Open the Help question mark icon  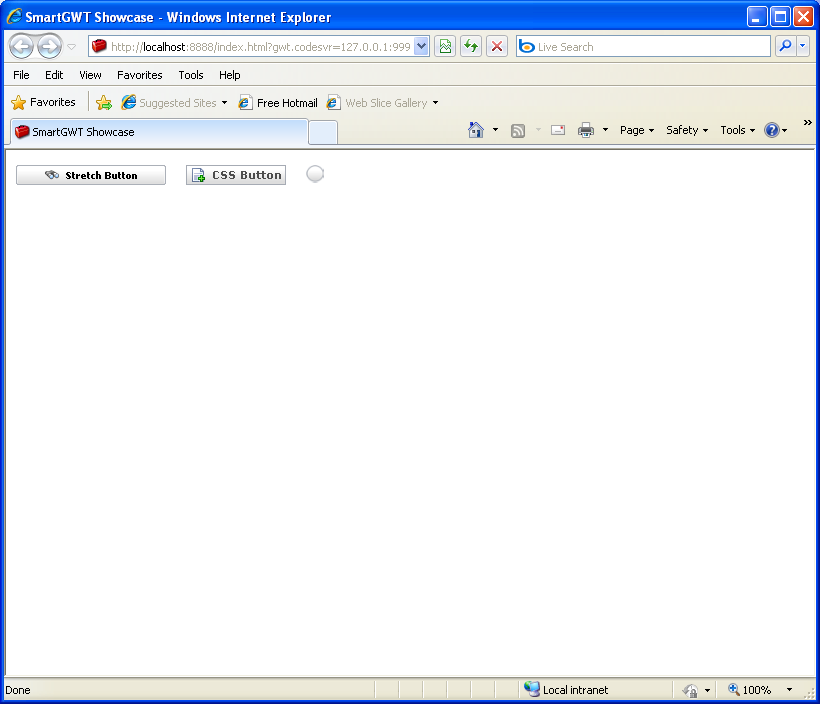772,130
